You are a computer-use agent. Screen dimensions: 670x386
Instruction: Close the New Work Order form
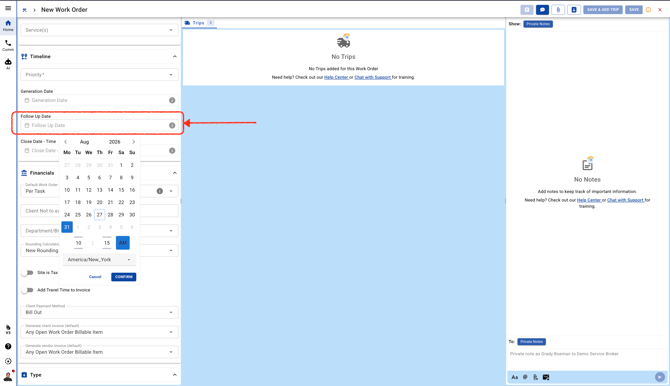[x=660, y=9]
